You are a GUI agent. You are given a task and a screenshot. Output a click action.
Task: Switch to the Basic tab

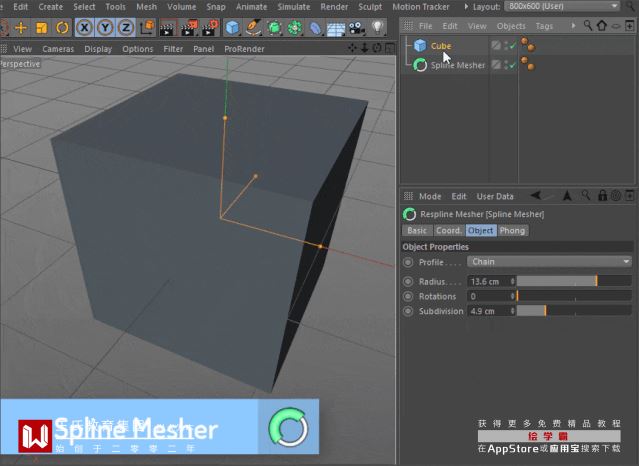click(417, 231)
